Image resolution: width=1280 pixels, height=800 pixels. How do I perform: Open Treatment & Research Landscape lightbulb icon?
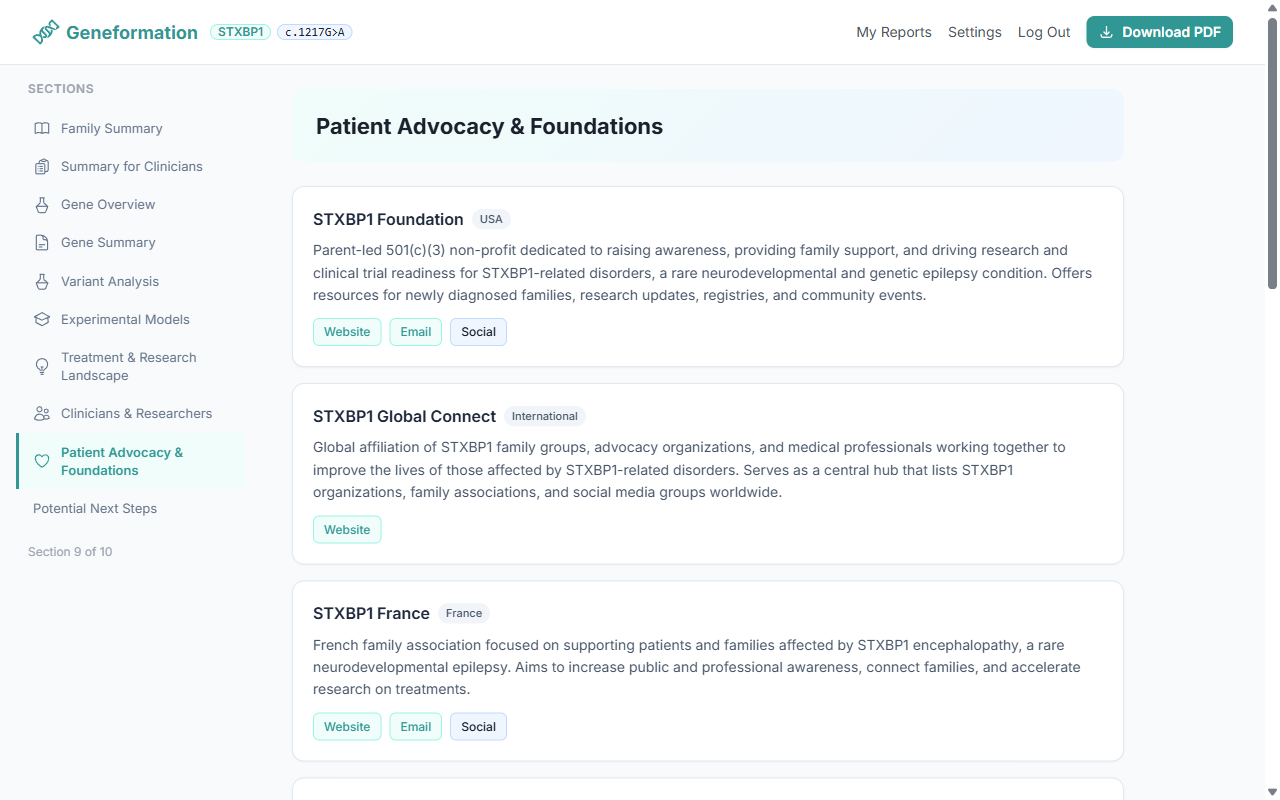pos(41,366)
